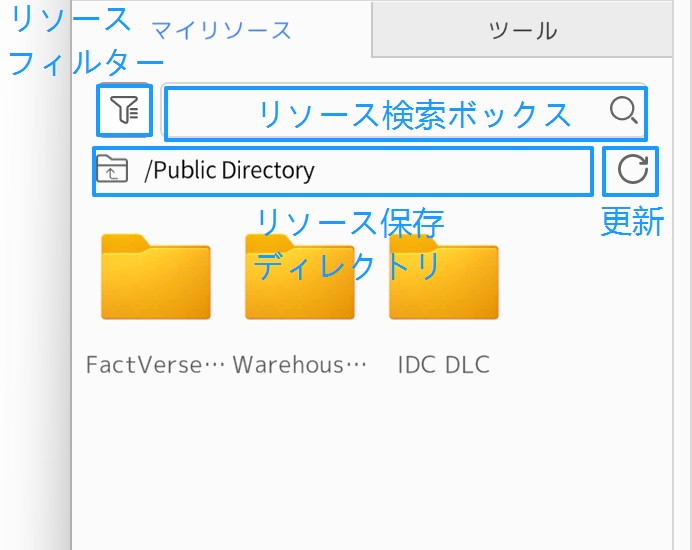Click the 更新 label under refresh
This screenshot has width=692, height=550.
(632, 221)
